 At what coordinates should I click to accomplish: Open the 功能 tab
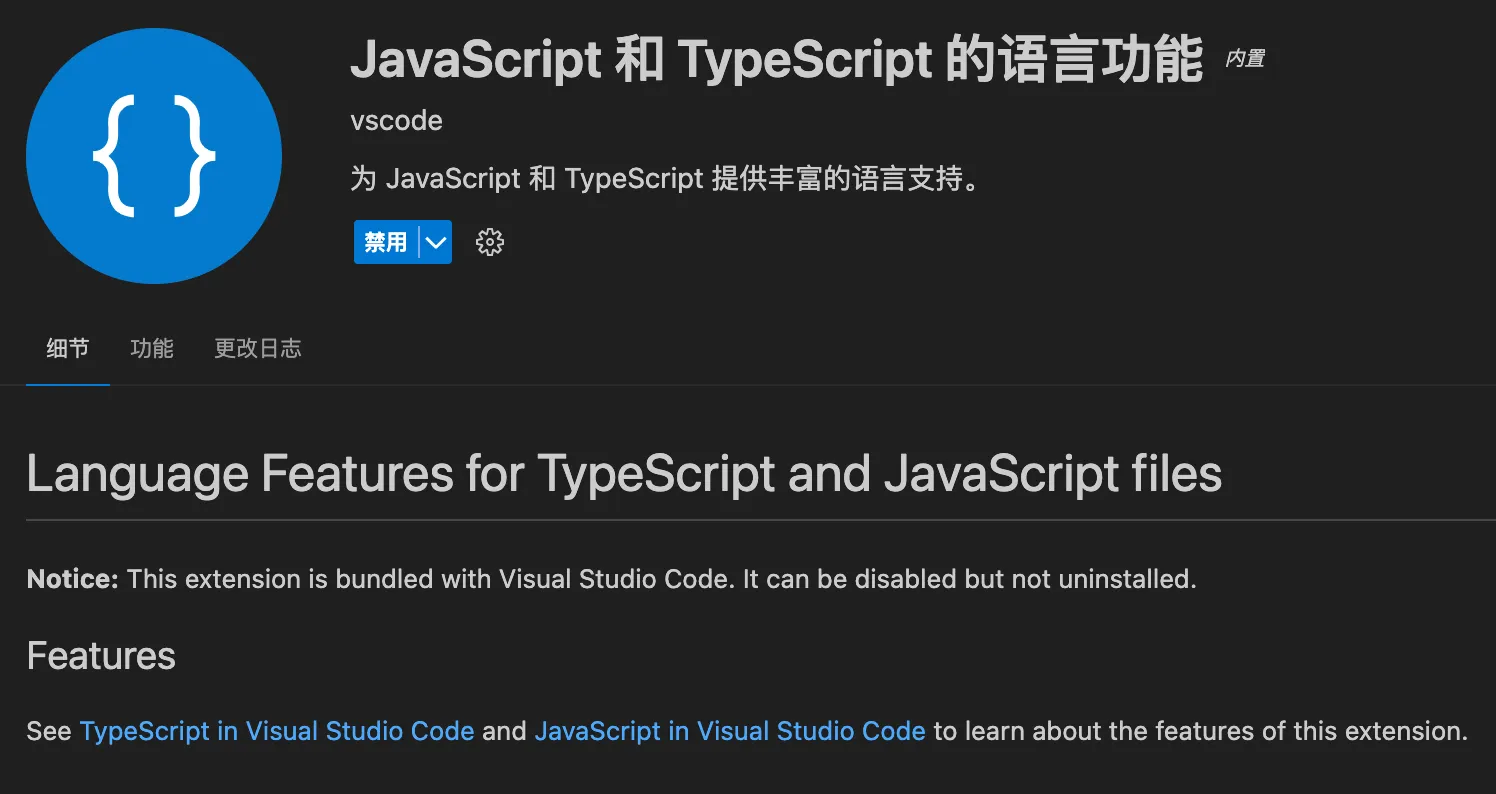[x=152, y=348]
